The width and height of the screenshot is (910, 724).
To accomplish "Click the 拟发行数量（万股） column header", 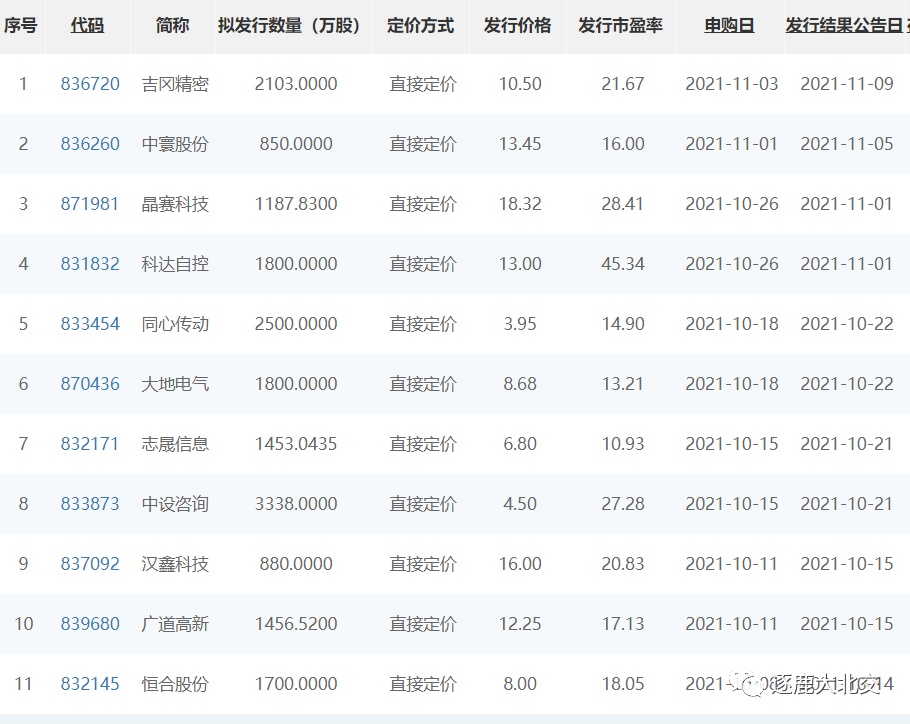I will (x=290, y=26).
